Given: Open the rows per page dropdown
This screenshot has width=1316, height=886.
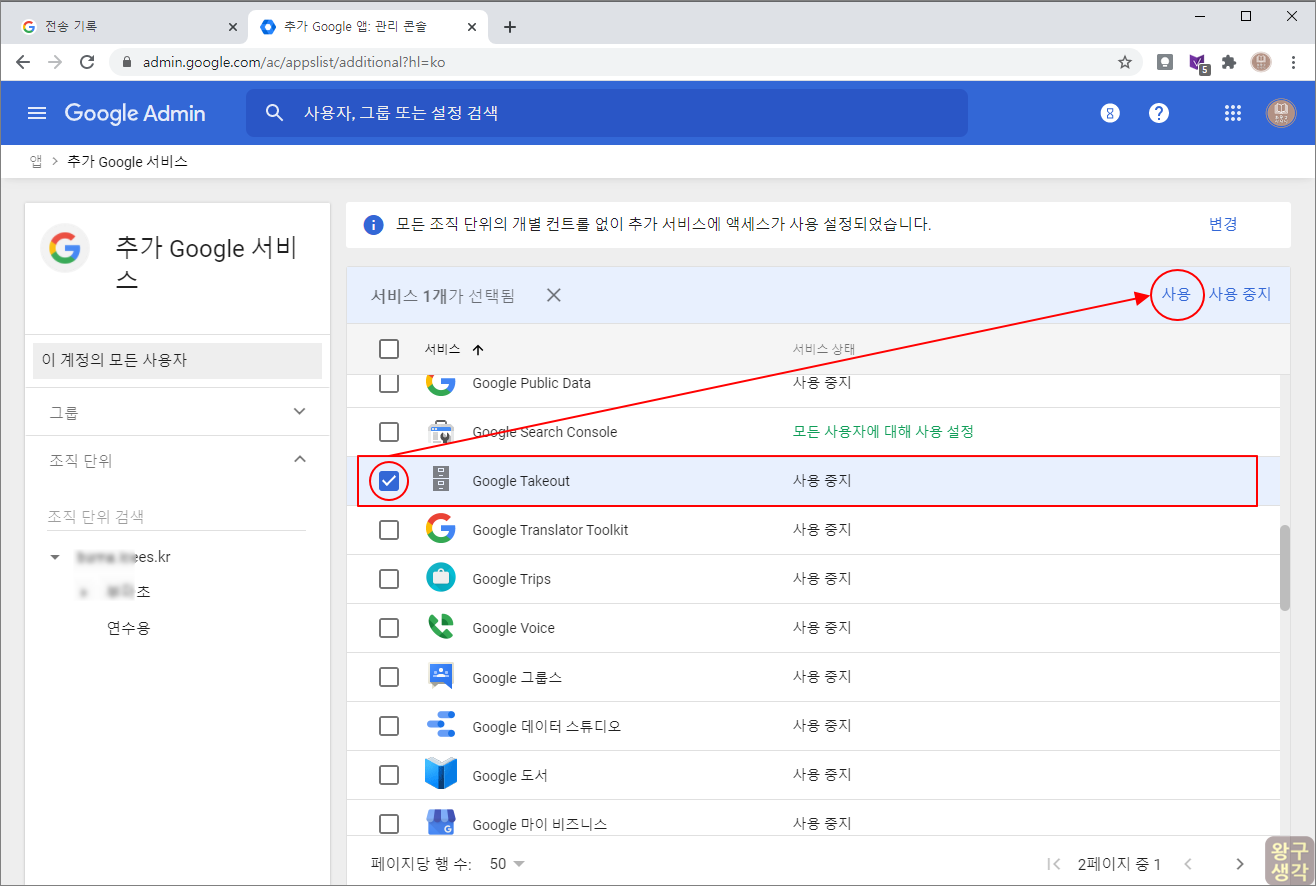Looking at the screenshot, I should 508,864.
